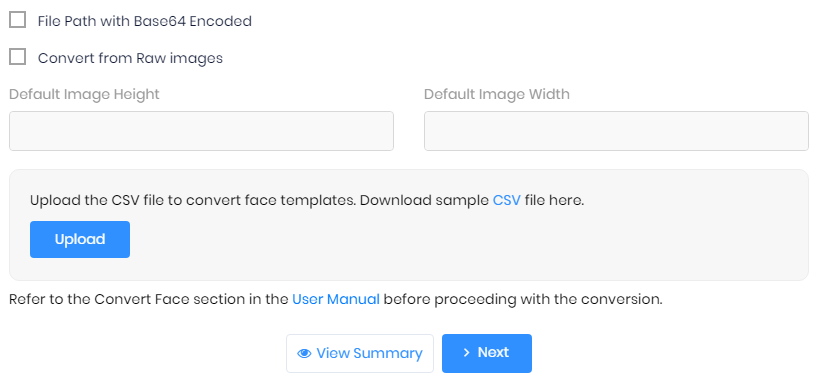Viewport: 820px width, 383px height.
Task: Click the 'File Path with Base64 Encoded' label
Action: pyautogui.click(x=144, y=21)
